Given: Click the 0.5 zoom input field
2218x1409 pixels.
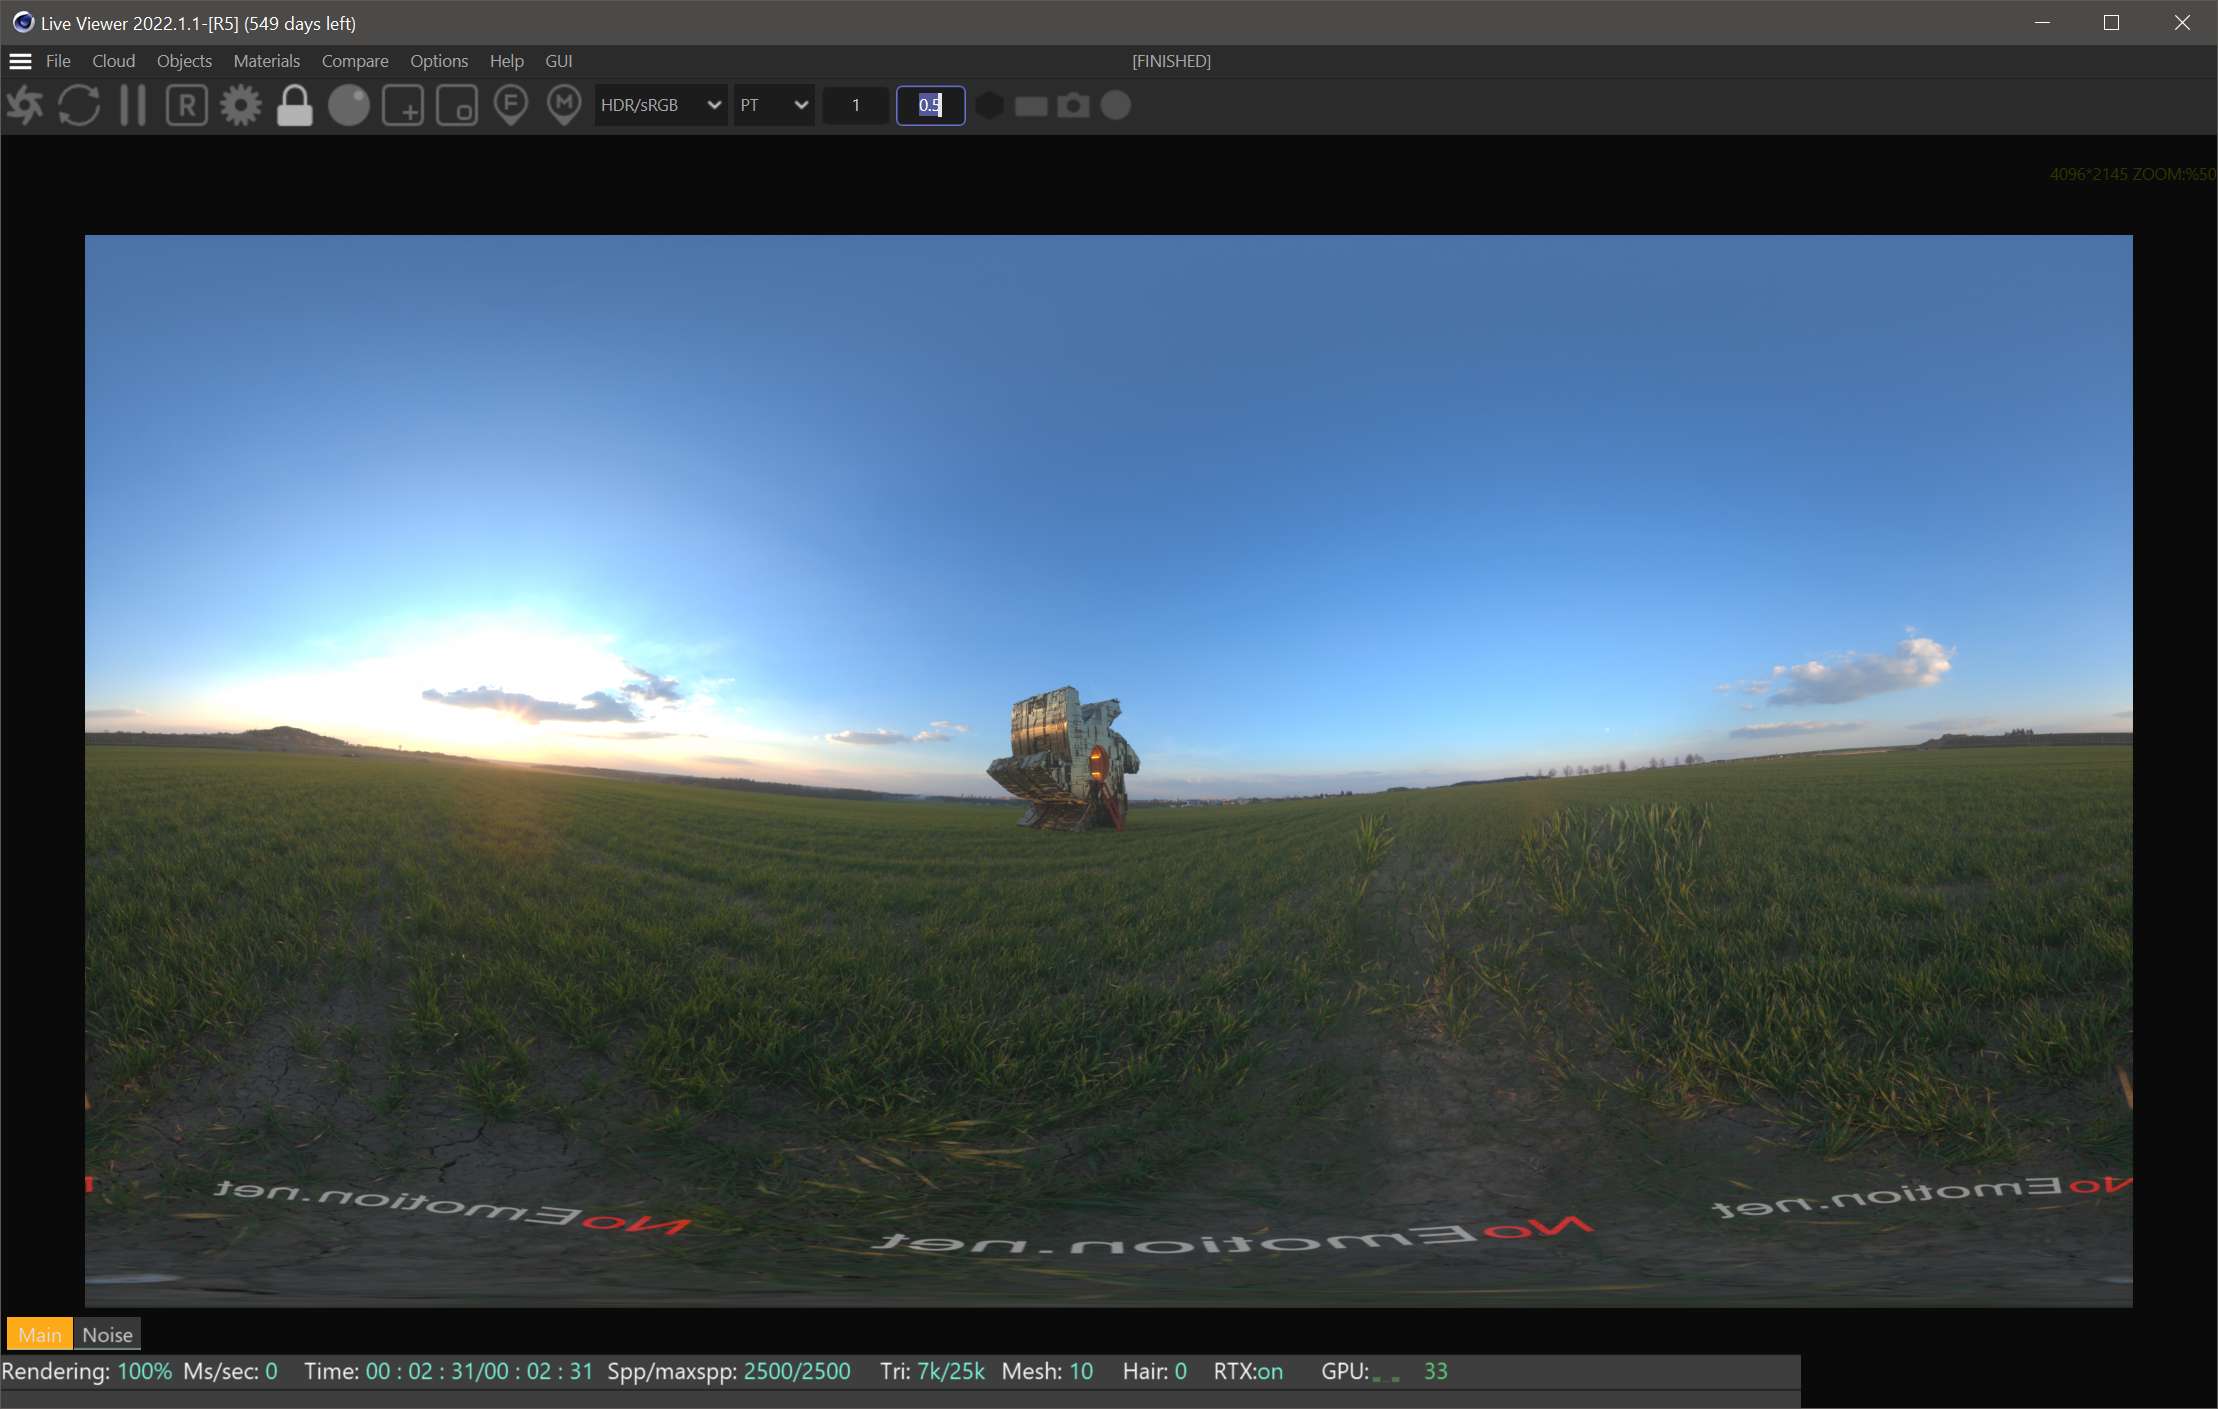Looking at the screenshot, I should tap(930, 105).
